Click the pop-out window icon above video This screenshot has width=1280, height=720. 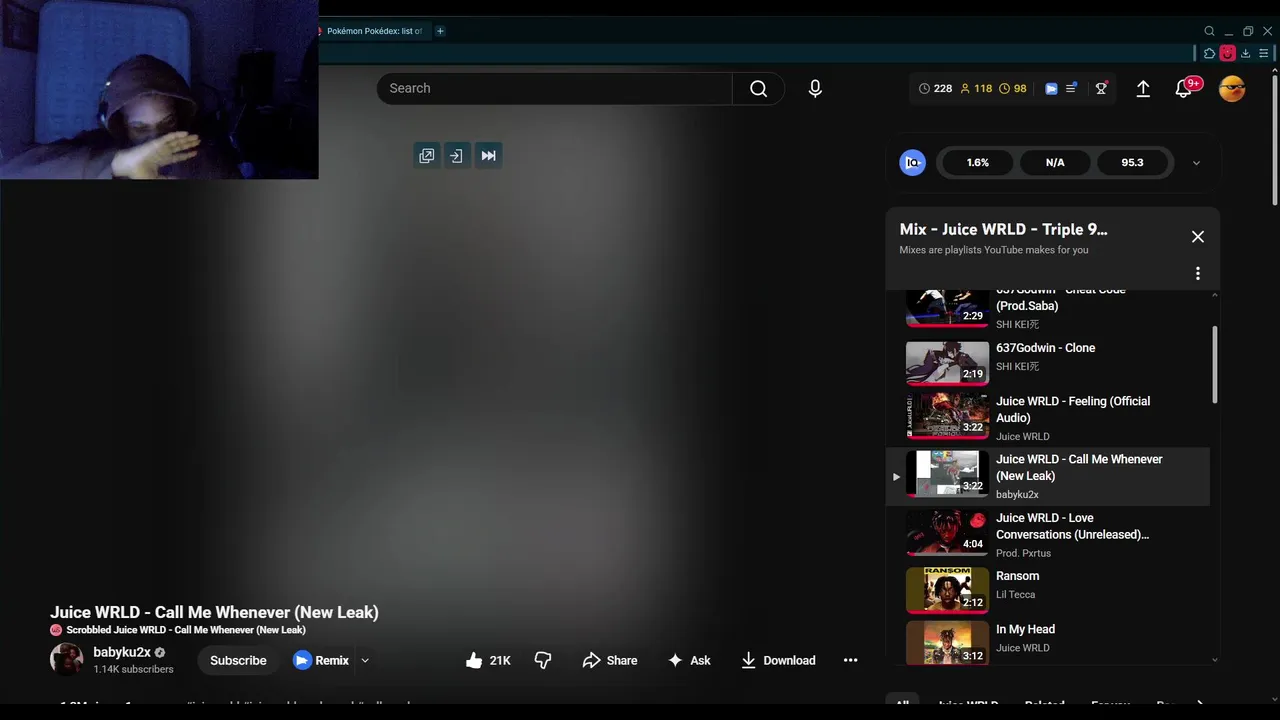click(427, 155)
